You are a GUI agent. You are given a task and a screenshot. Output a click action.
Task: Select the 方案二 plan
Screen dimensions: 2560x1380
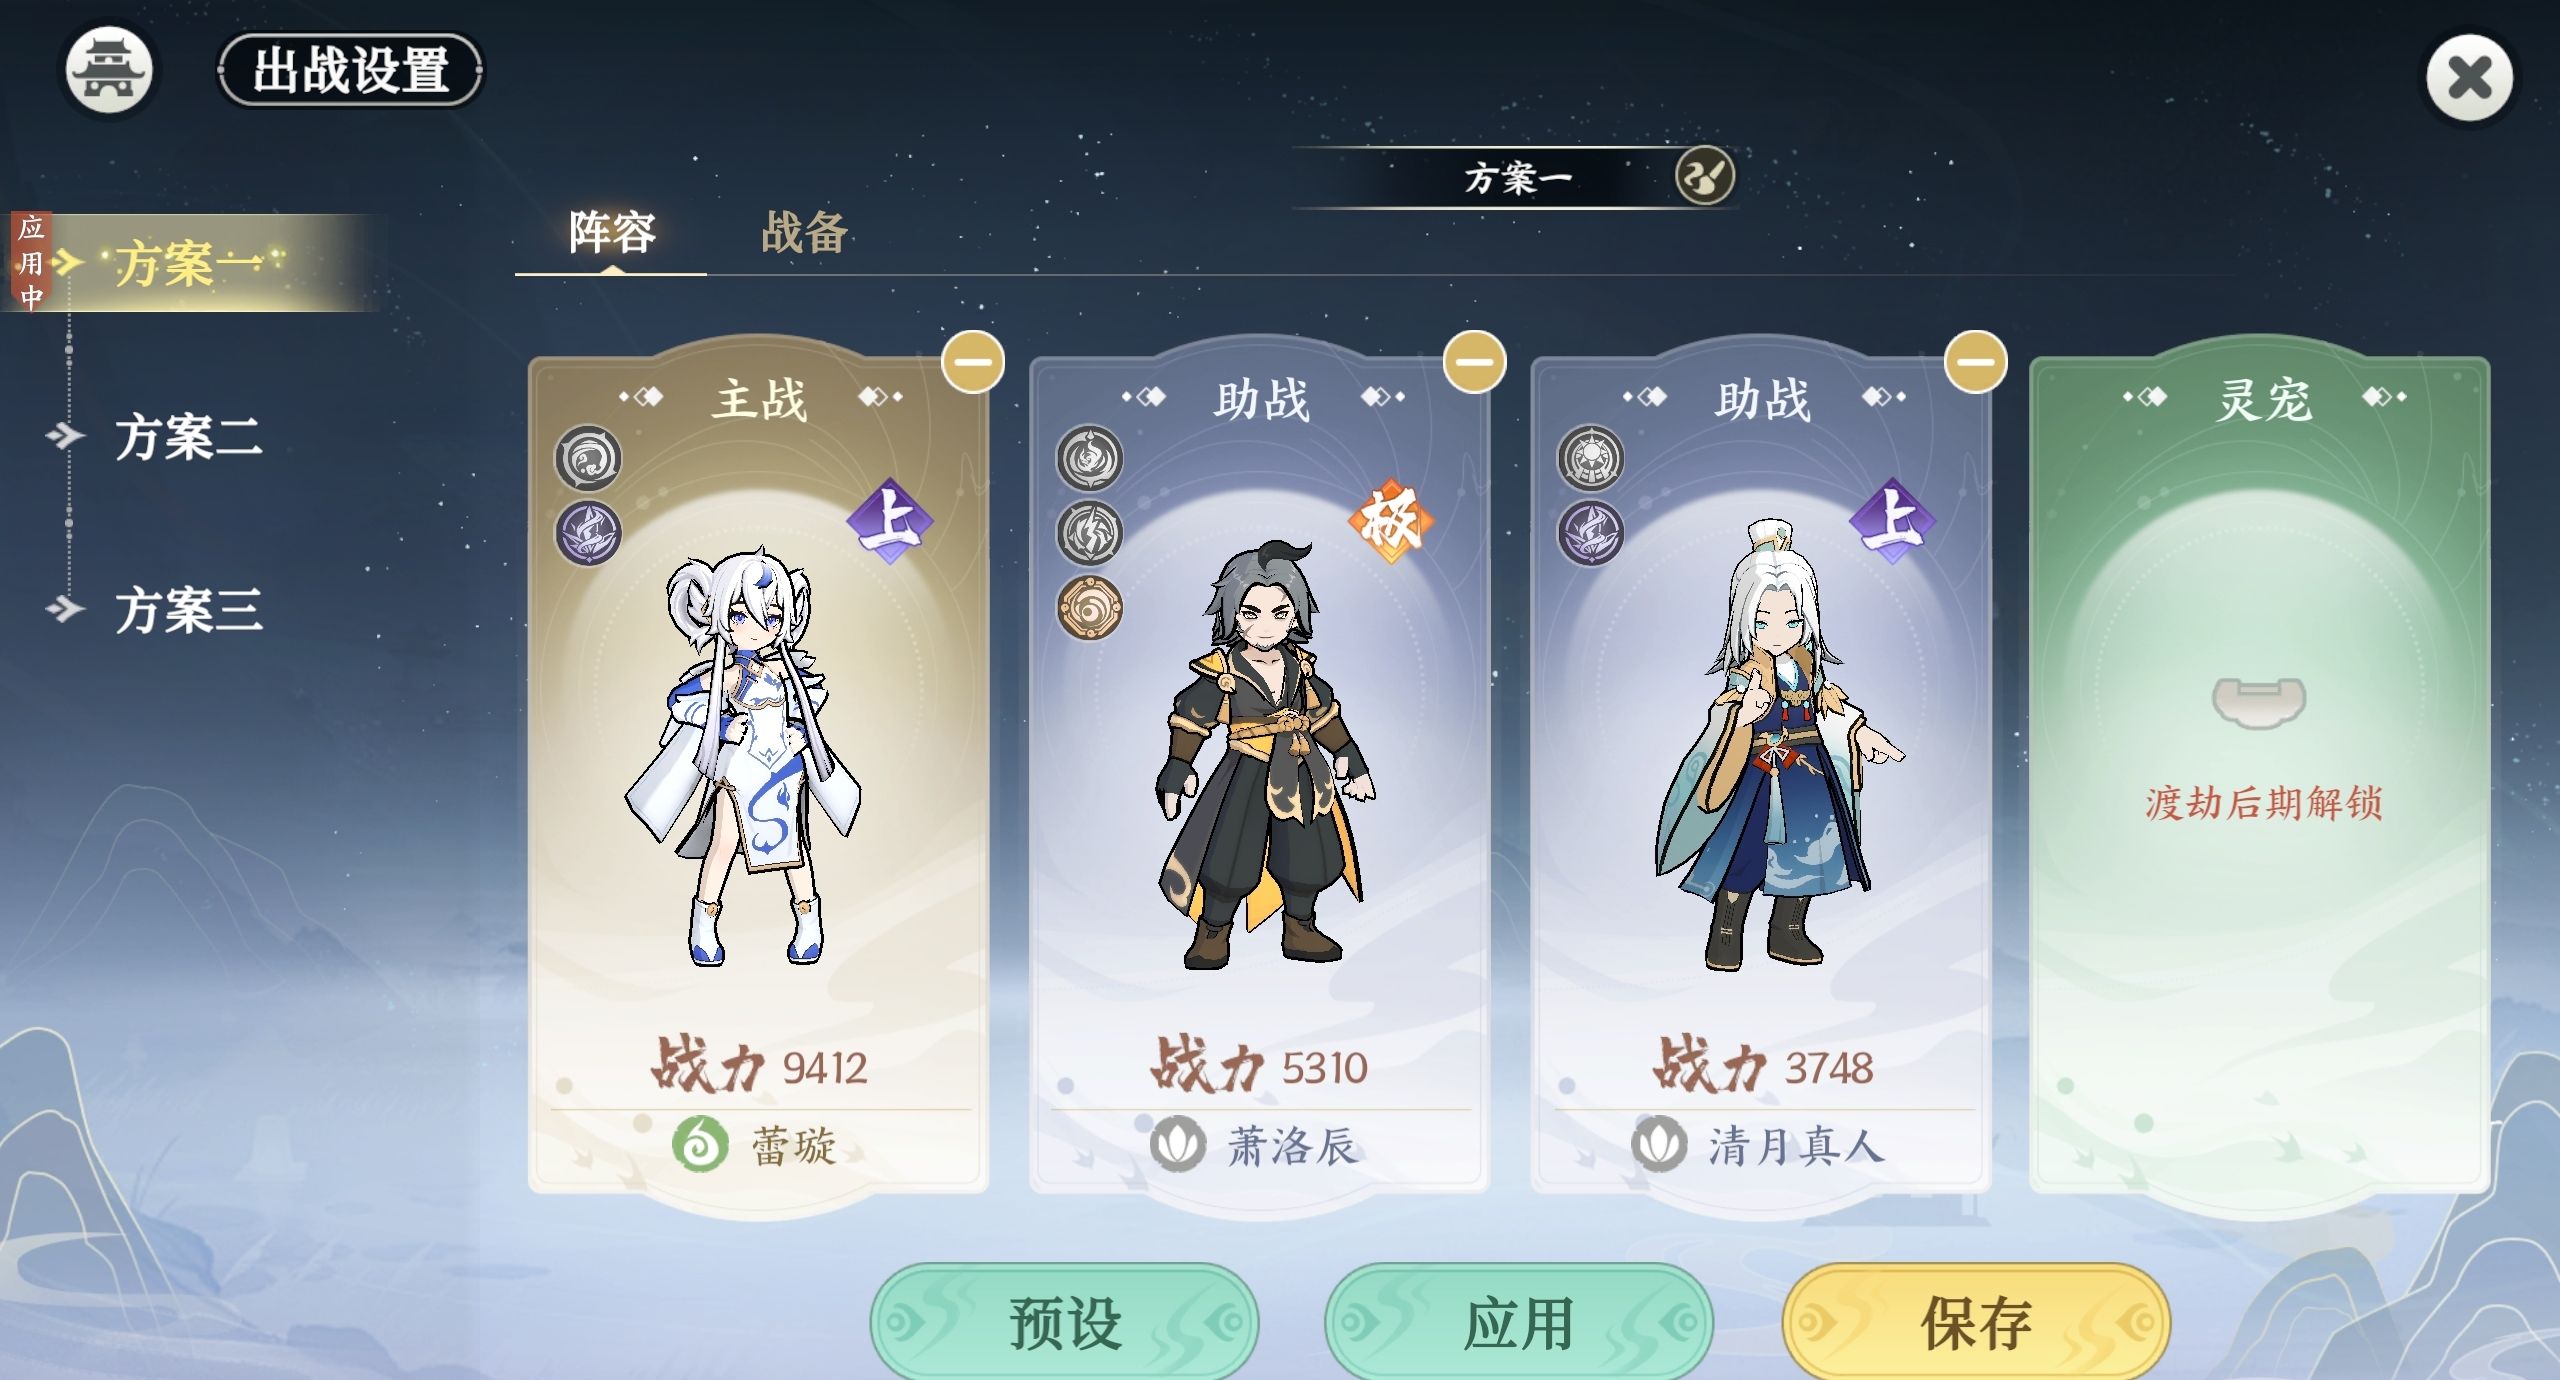tap(188, 437)
